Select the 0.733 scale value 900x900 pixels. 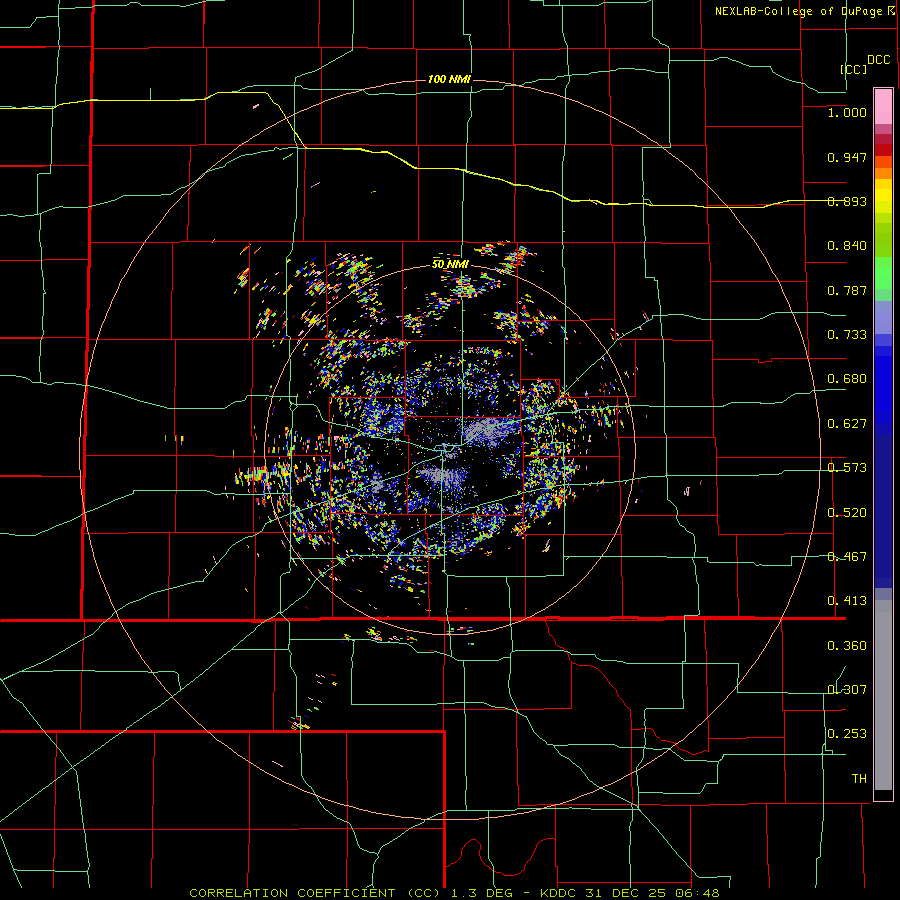point(847,335)
